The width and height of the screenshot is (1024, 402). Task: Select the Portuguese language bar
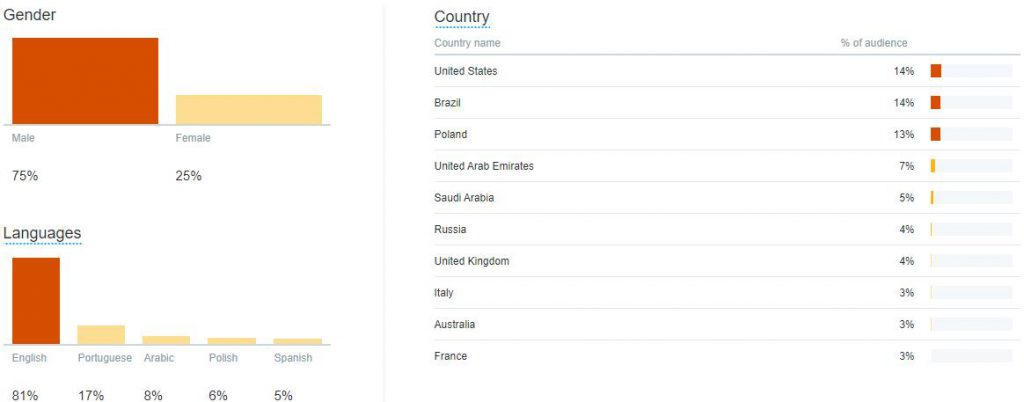101,335
